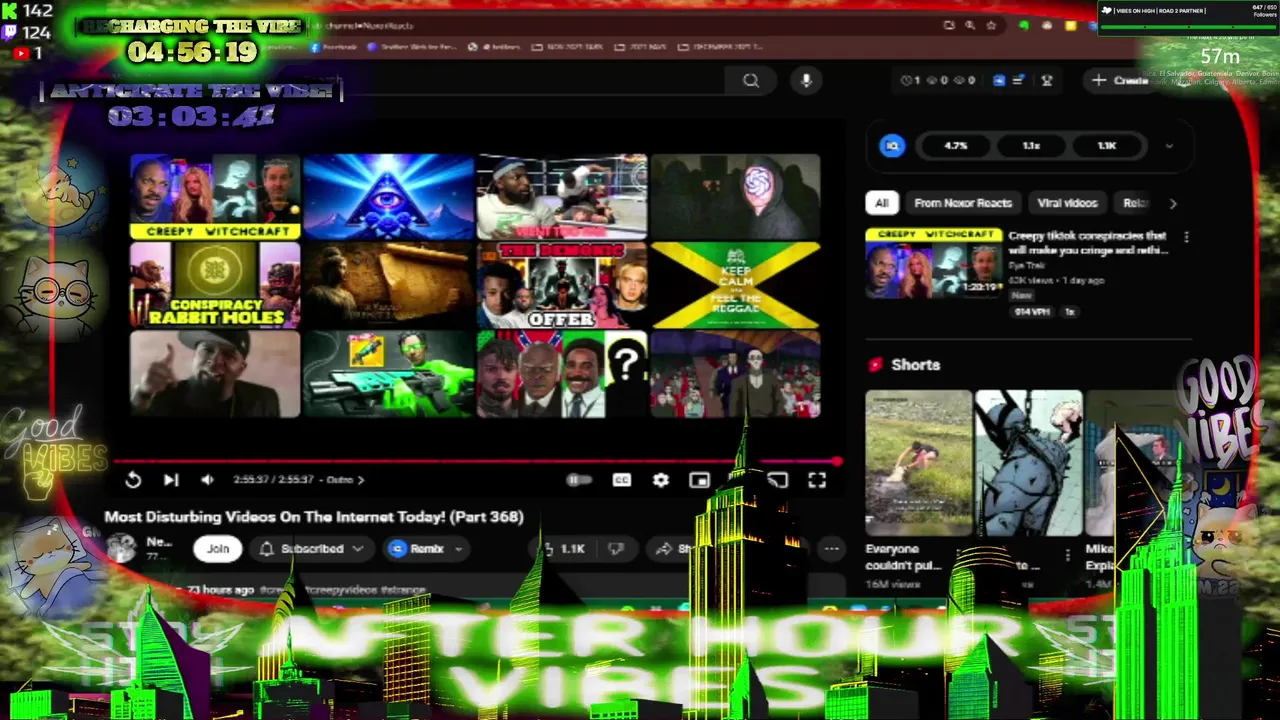Click the voice search microphone icon
This screenshot has height=720, width=1280.
806,81
